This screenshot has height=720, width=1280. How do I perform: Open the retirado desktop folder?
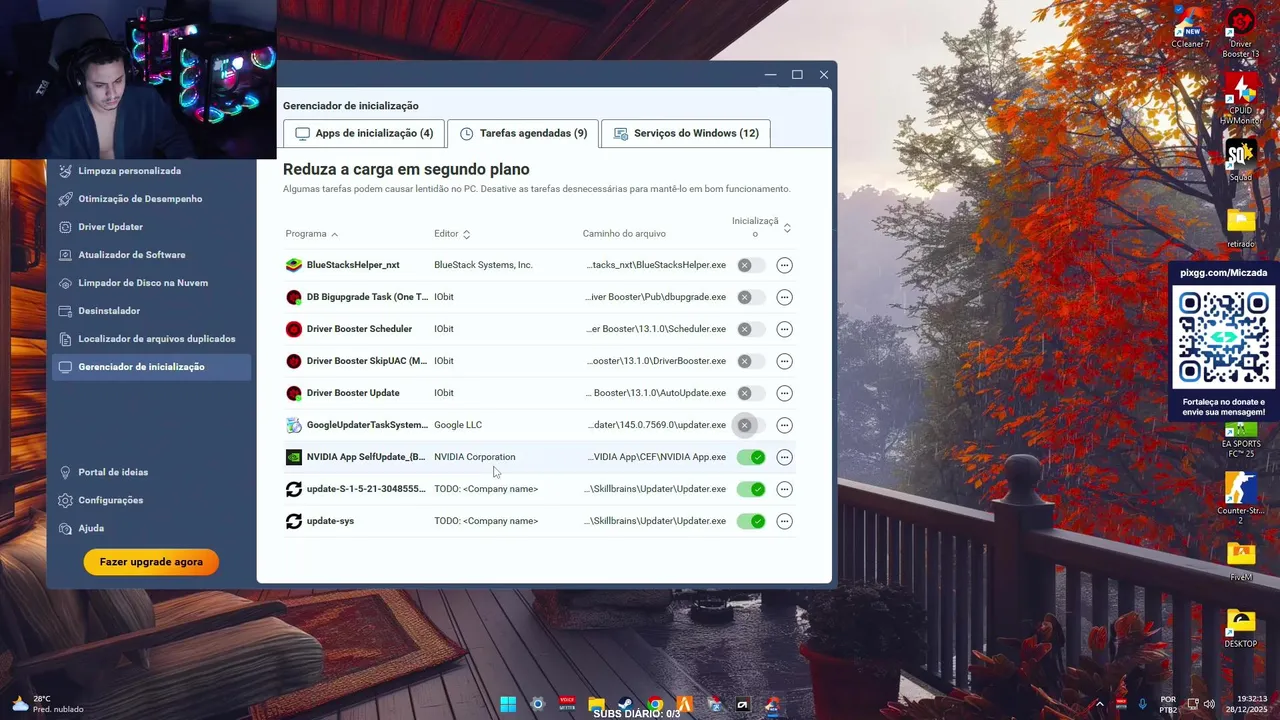click(x=1241, y=227)
